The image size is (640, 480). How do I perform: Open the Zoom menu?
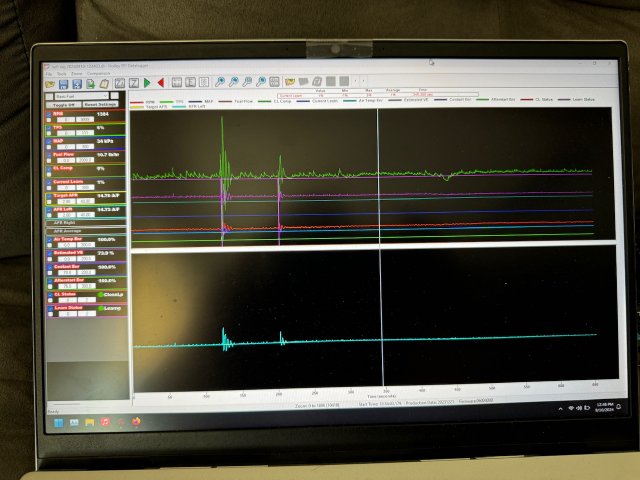coord(75,74)
